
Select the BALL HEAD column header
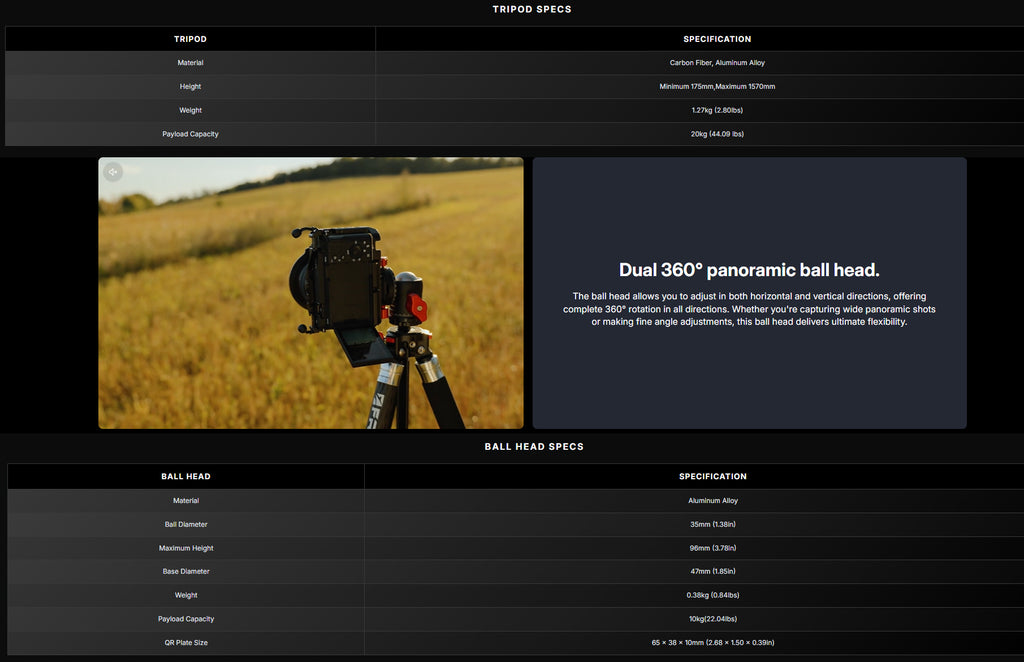point(186,477)
